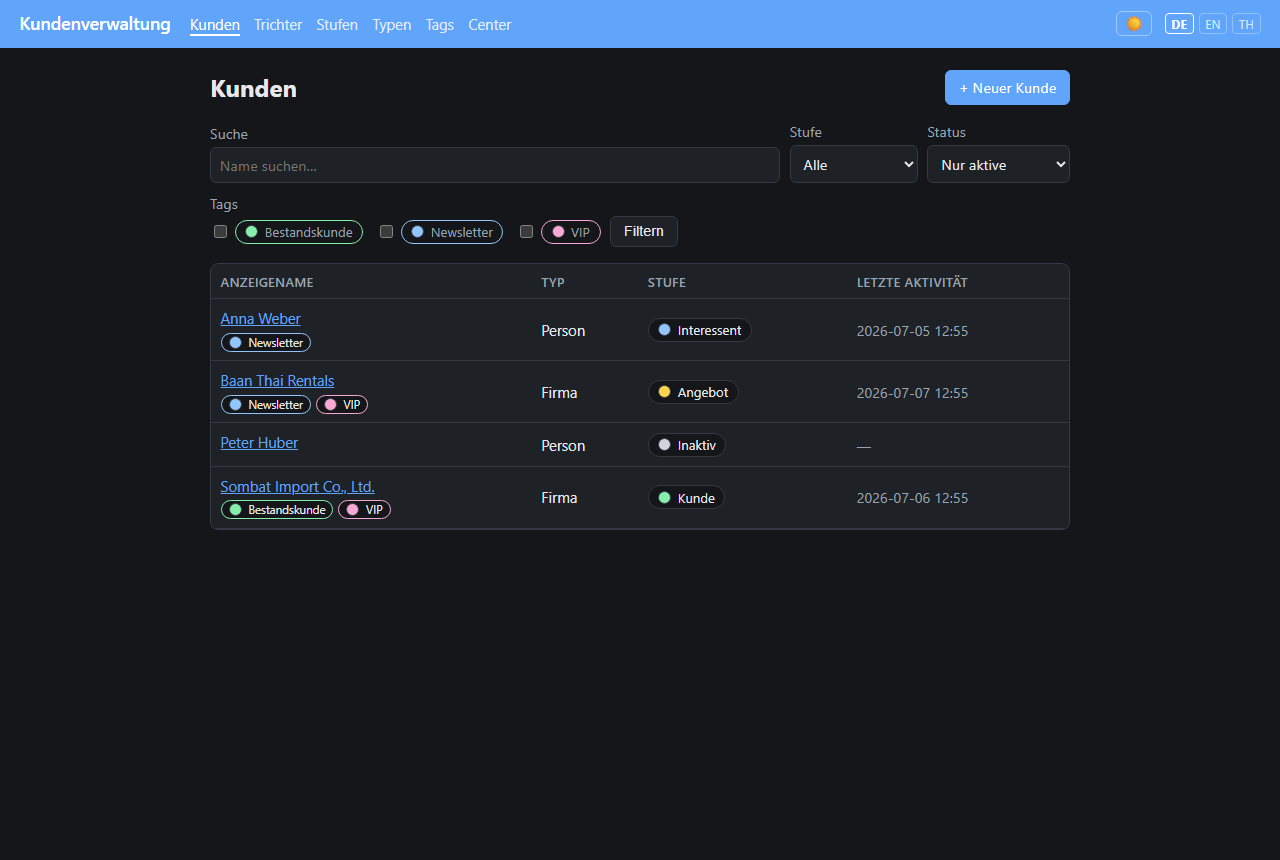1280x860 pixels.
Task: Open the Stufe dropdown
Action: [854, 165]
